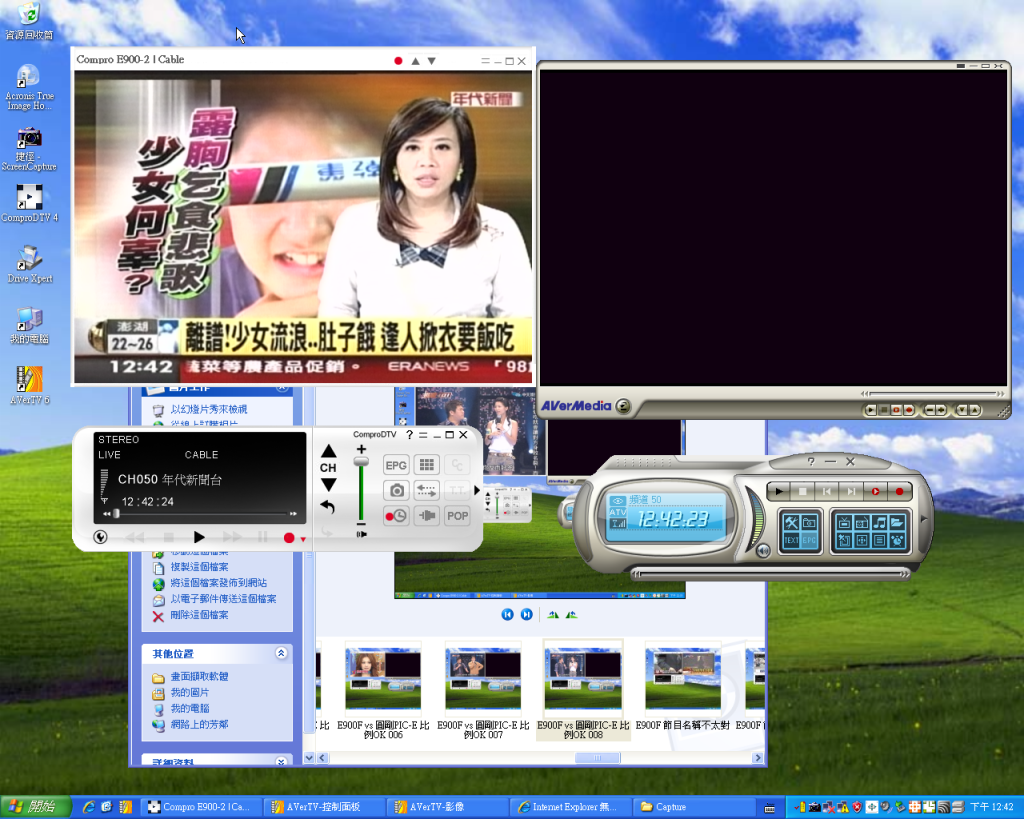Open help on AVerTV control panel
The image size is (1024, 819).
pos(811,462)
